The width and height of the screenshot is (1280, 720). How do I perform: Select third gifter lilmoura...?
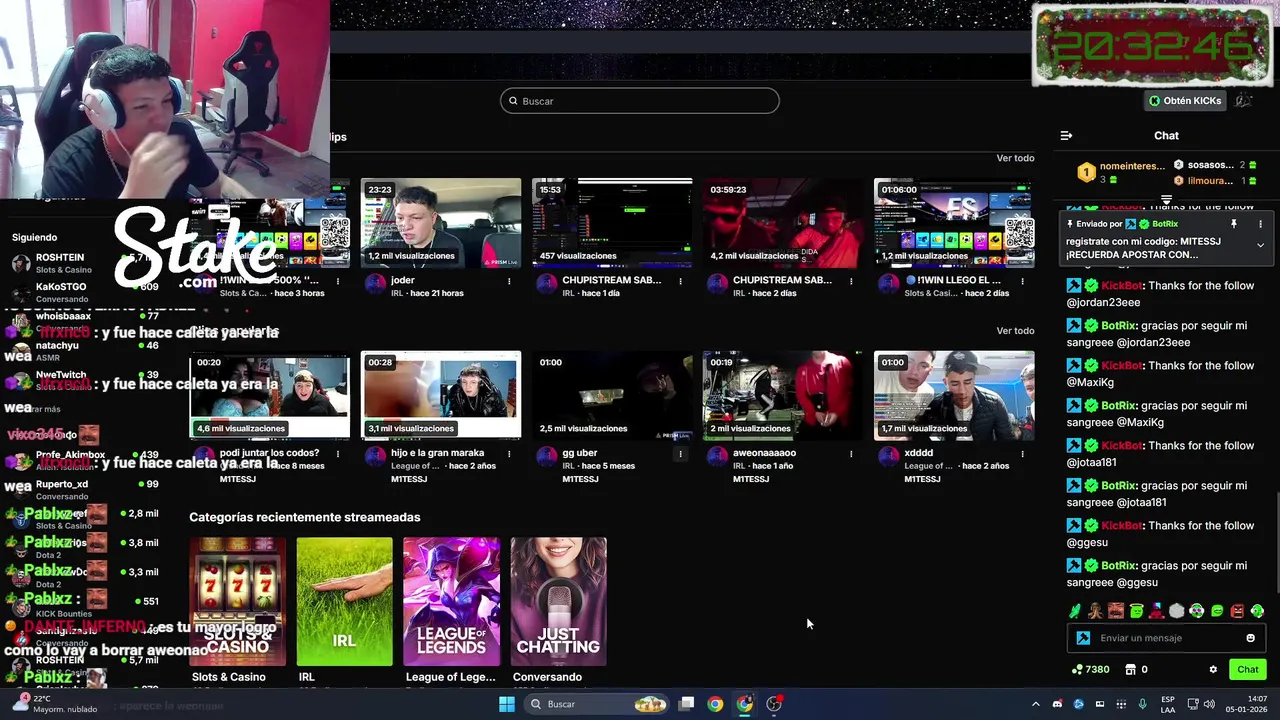tap(1215, 181)
